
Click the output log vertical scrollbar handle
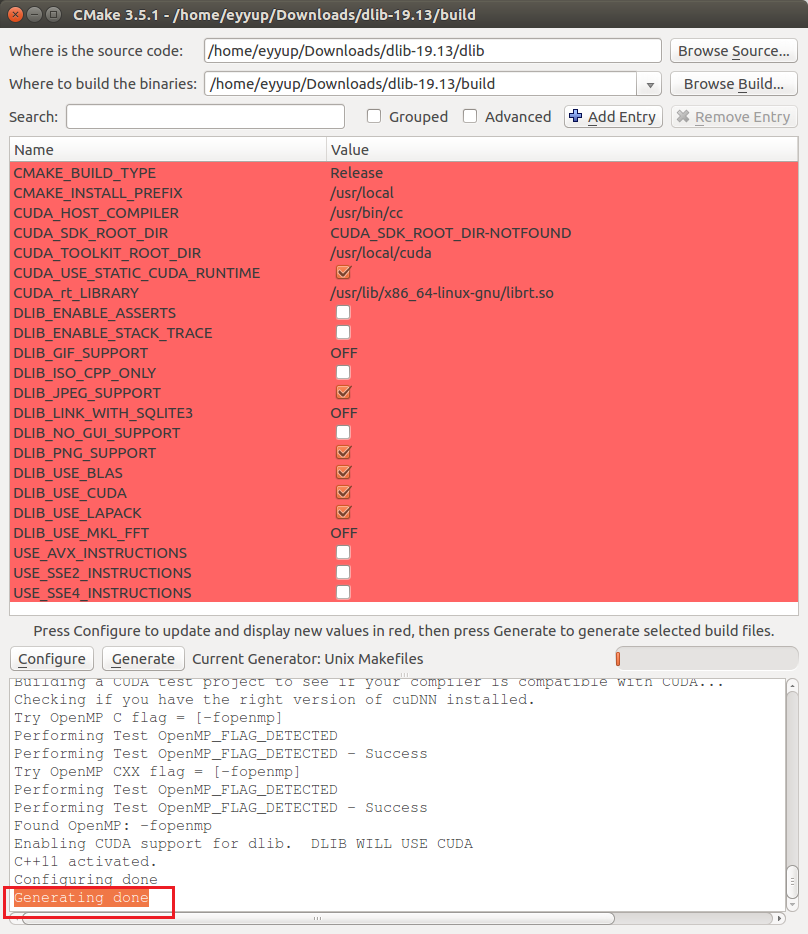[792, 882]
